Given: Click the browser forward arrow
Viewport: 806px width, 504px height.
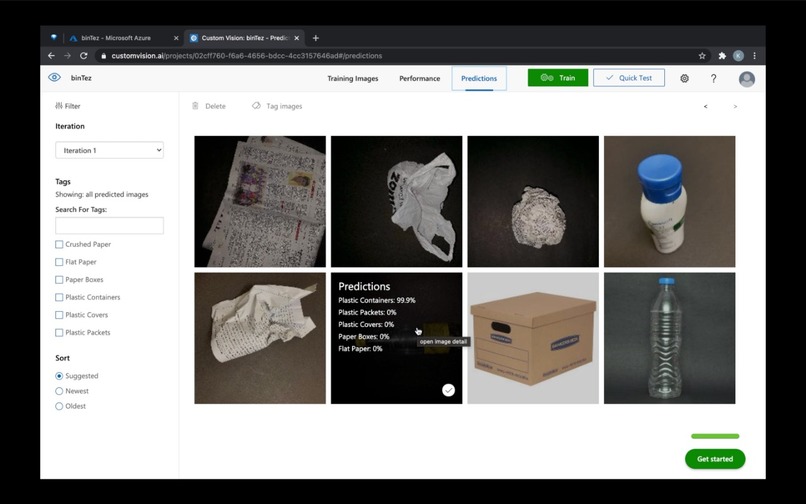Looking at the screenshot, I should tap(67, 56).
